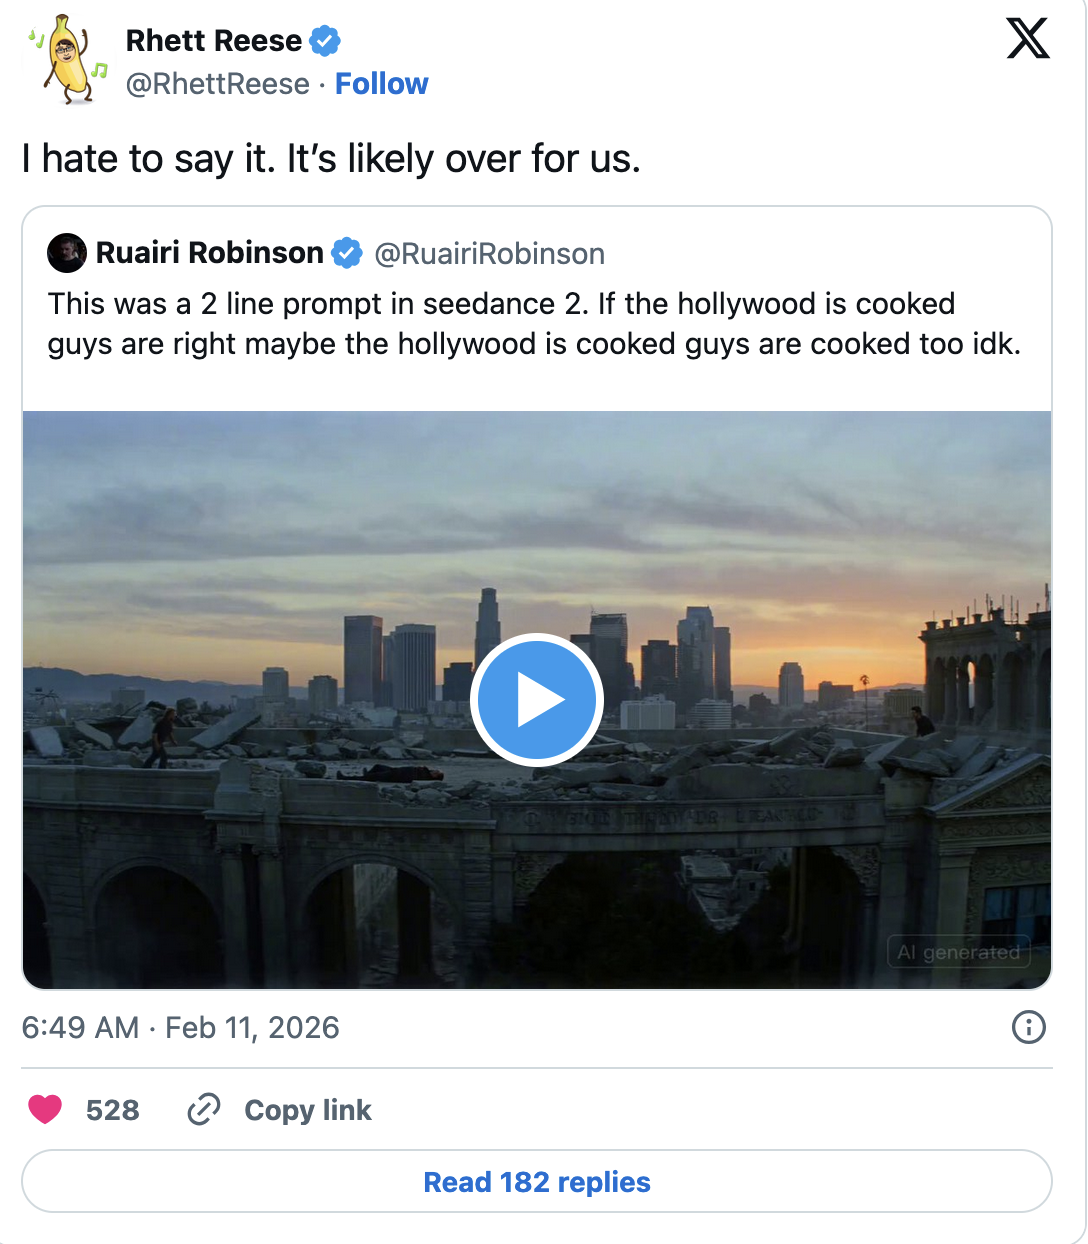Unfollow by clicking the Follow toggle

(x=383, y=84)
